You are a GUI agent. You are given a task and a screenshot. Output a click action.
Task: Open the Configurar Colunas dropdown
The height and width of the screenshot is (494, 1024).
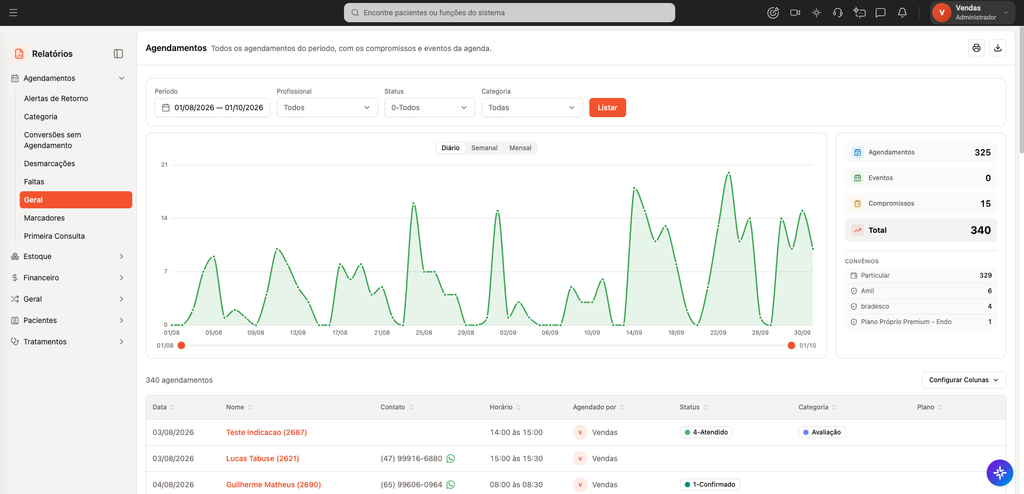(x=964, y=380)
